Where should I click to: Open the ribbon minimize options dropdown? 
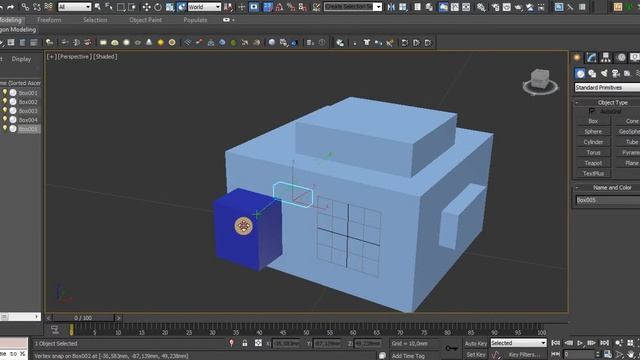click(x=229, y=20)
